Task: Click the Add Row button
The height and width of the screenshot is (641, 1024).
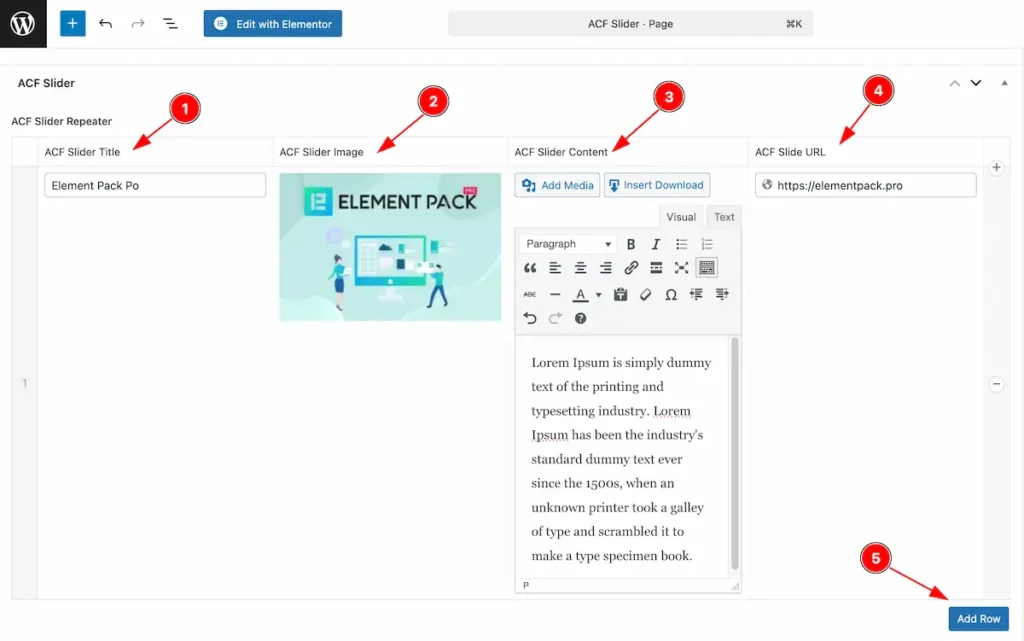Action: coord(978,619)
